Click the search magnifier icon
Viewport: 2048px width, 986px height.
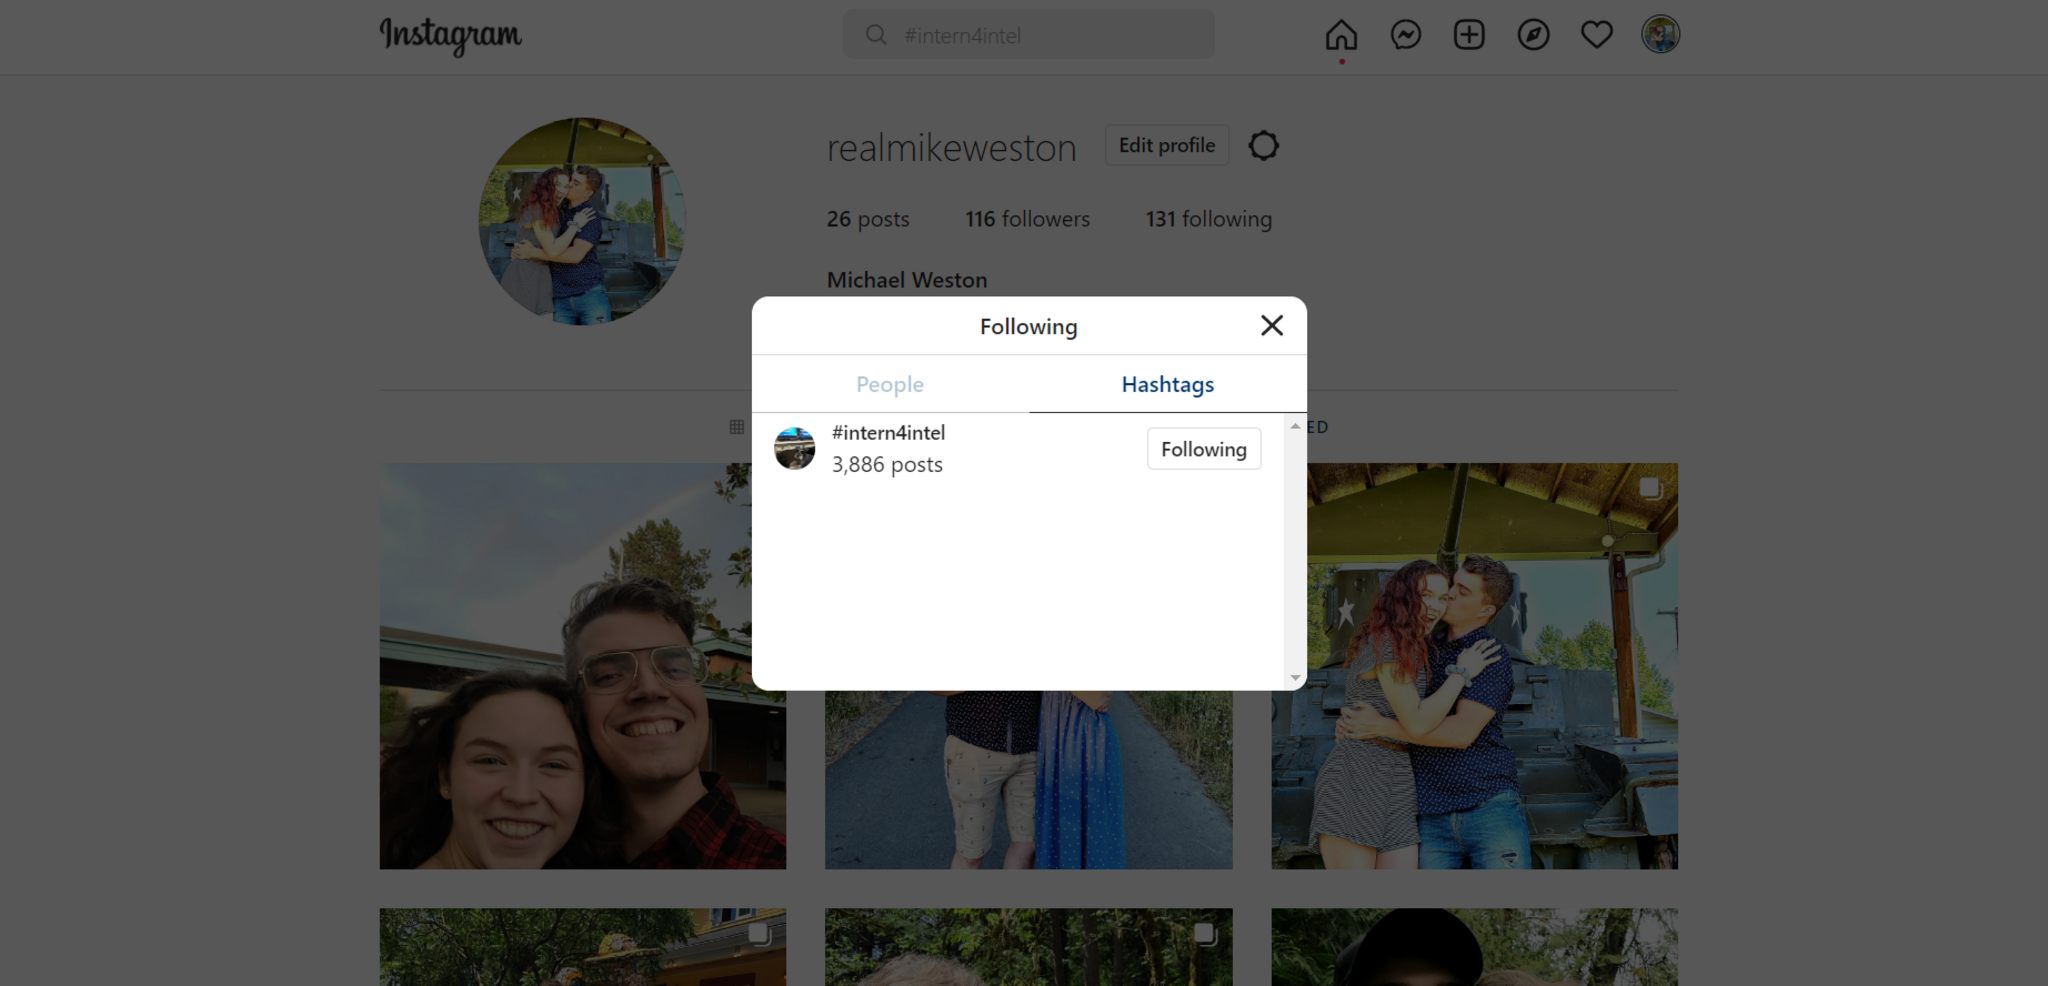pos(876,35)
